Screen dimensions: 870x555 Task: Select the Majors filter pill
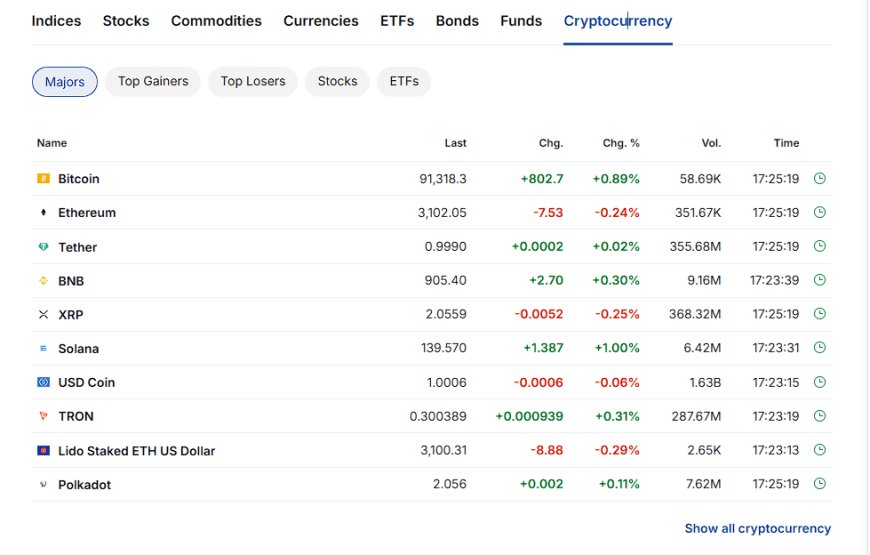[x=65, y=82]
